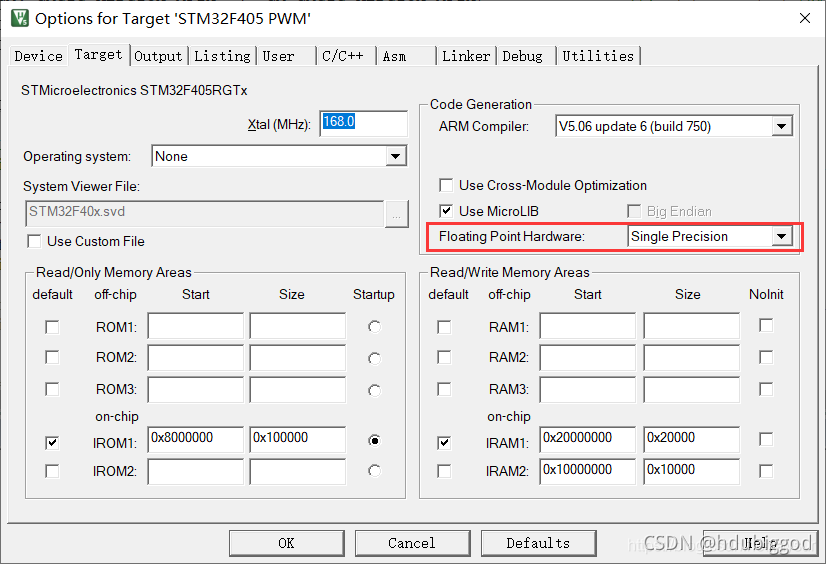Close the Options for Target dialog
826x564 pixels.
[x=804, y=18]
